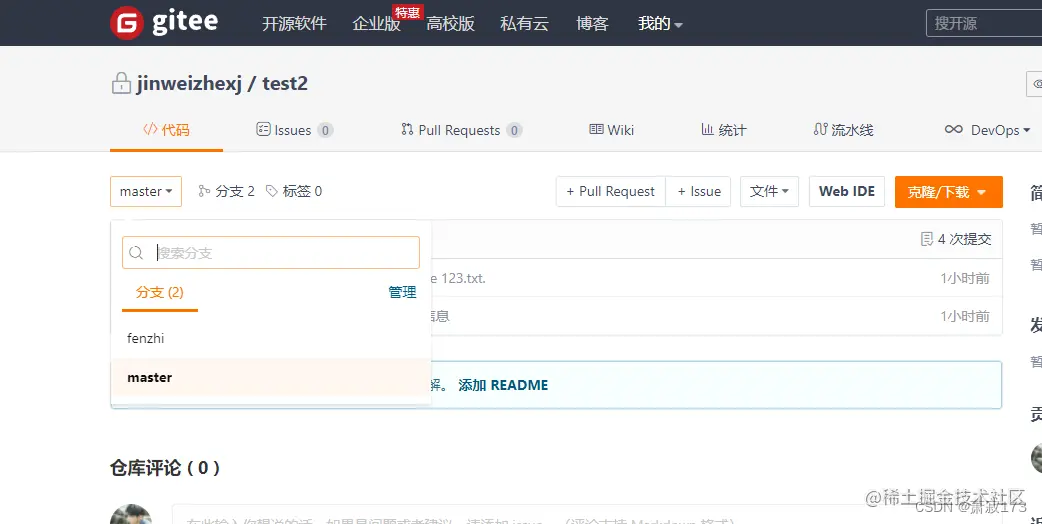Click the 统计 bar-chart icon
The height and width of the screenshot is (524, 1042).
point(708,130)
